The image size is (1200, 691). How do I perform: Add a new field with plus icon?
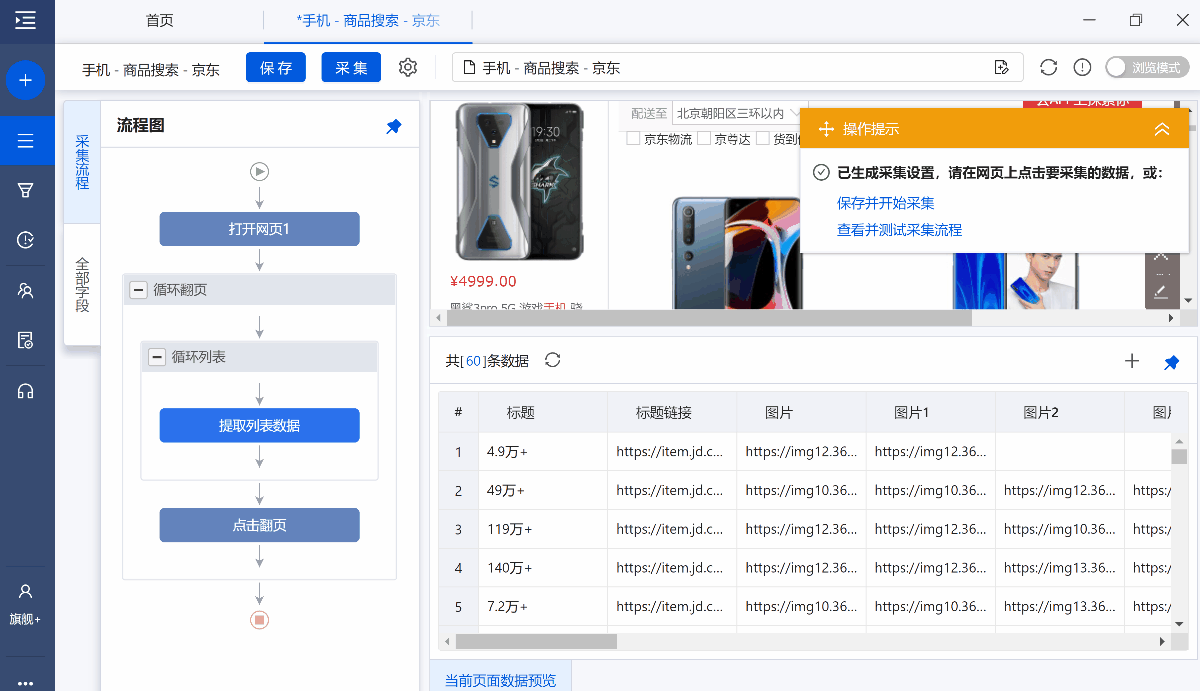tap(1132, 361)
